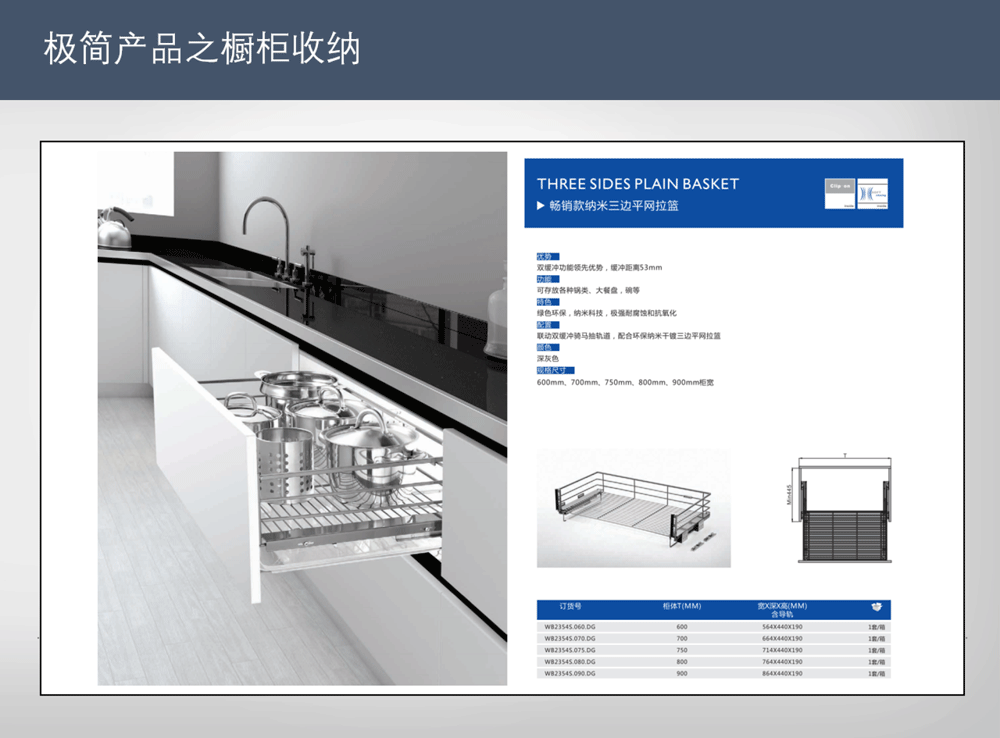
Task: Click the line 可存放各种锅类、大餐盘，碗等
Action: (x=588, y=290)
